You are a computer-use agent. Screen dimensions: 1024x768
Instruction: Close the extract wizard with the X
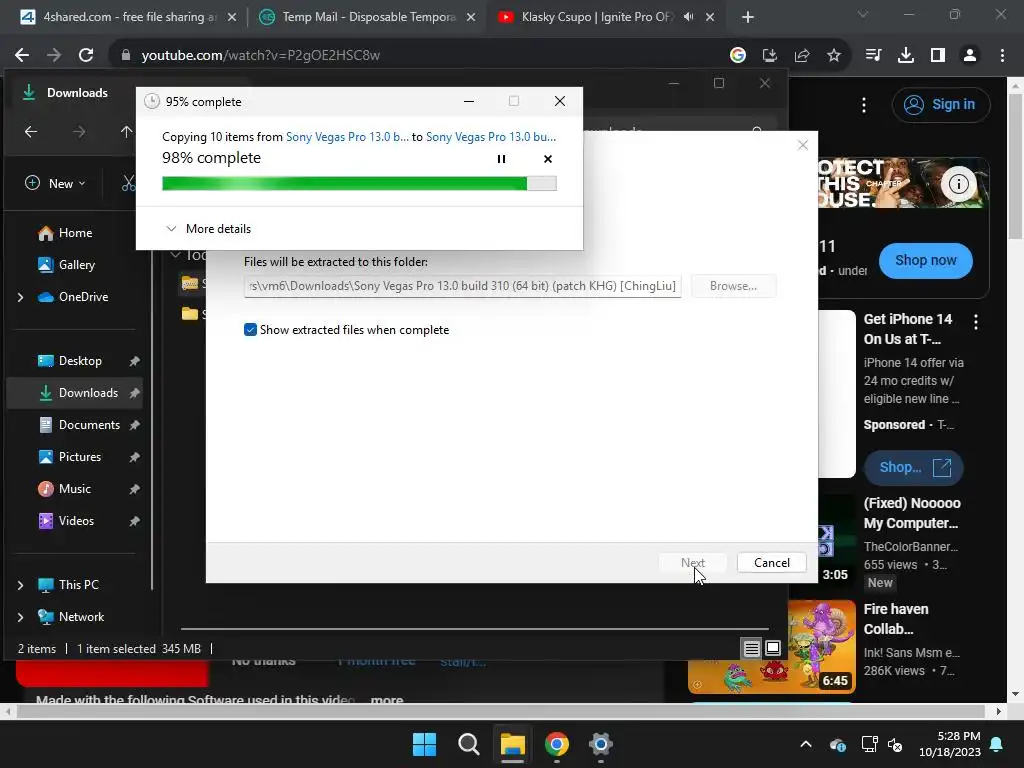[803, 145]
